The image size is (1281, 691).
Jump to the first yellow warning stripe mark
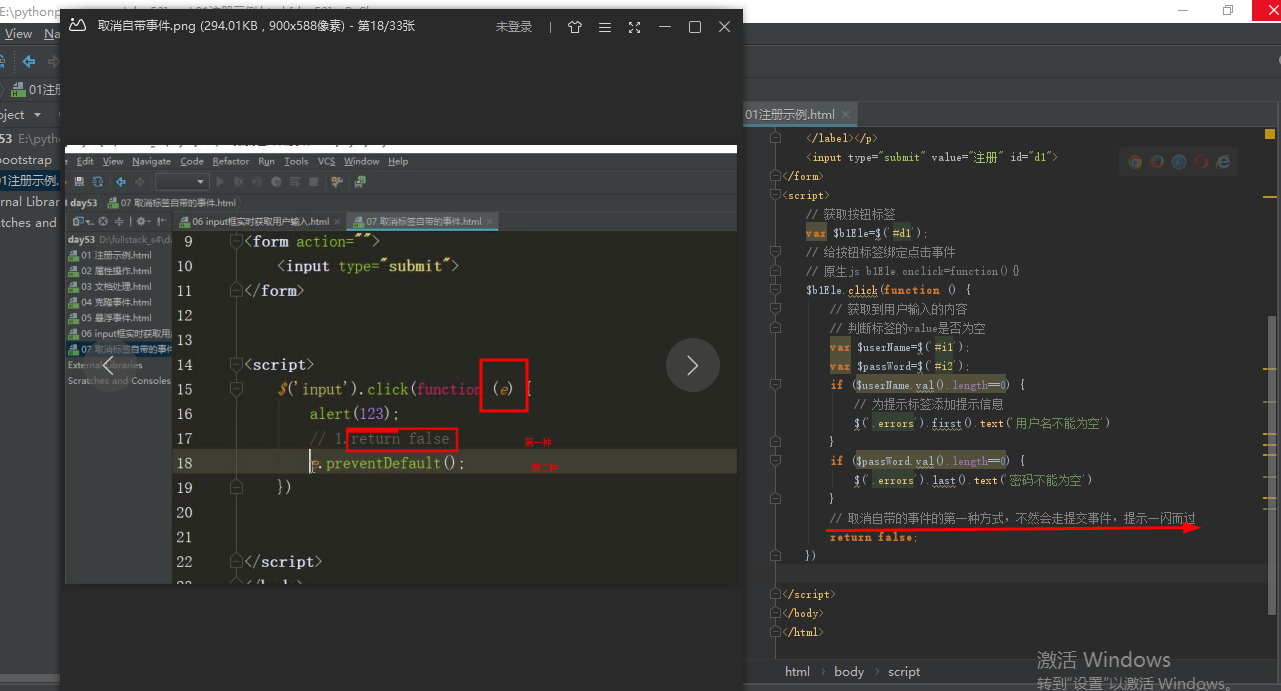(x=1271, y=195)
